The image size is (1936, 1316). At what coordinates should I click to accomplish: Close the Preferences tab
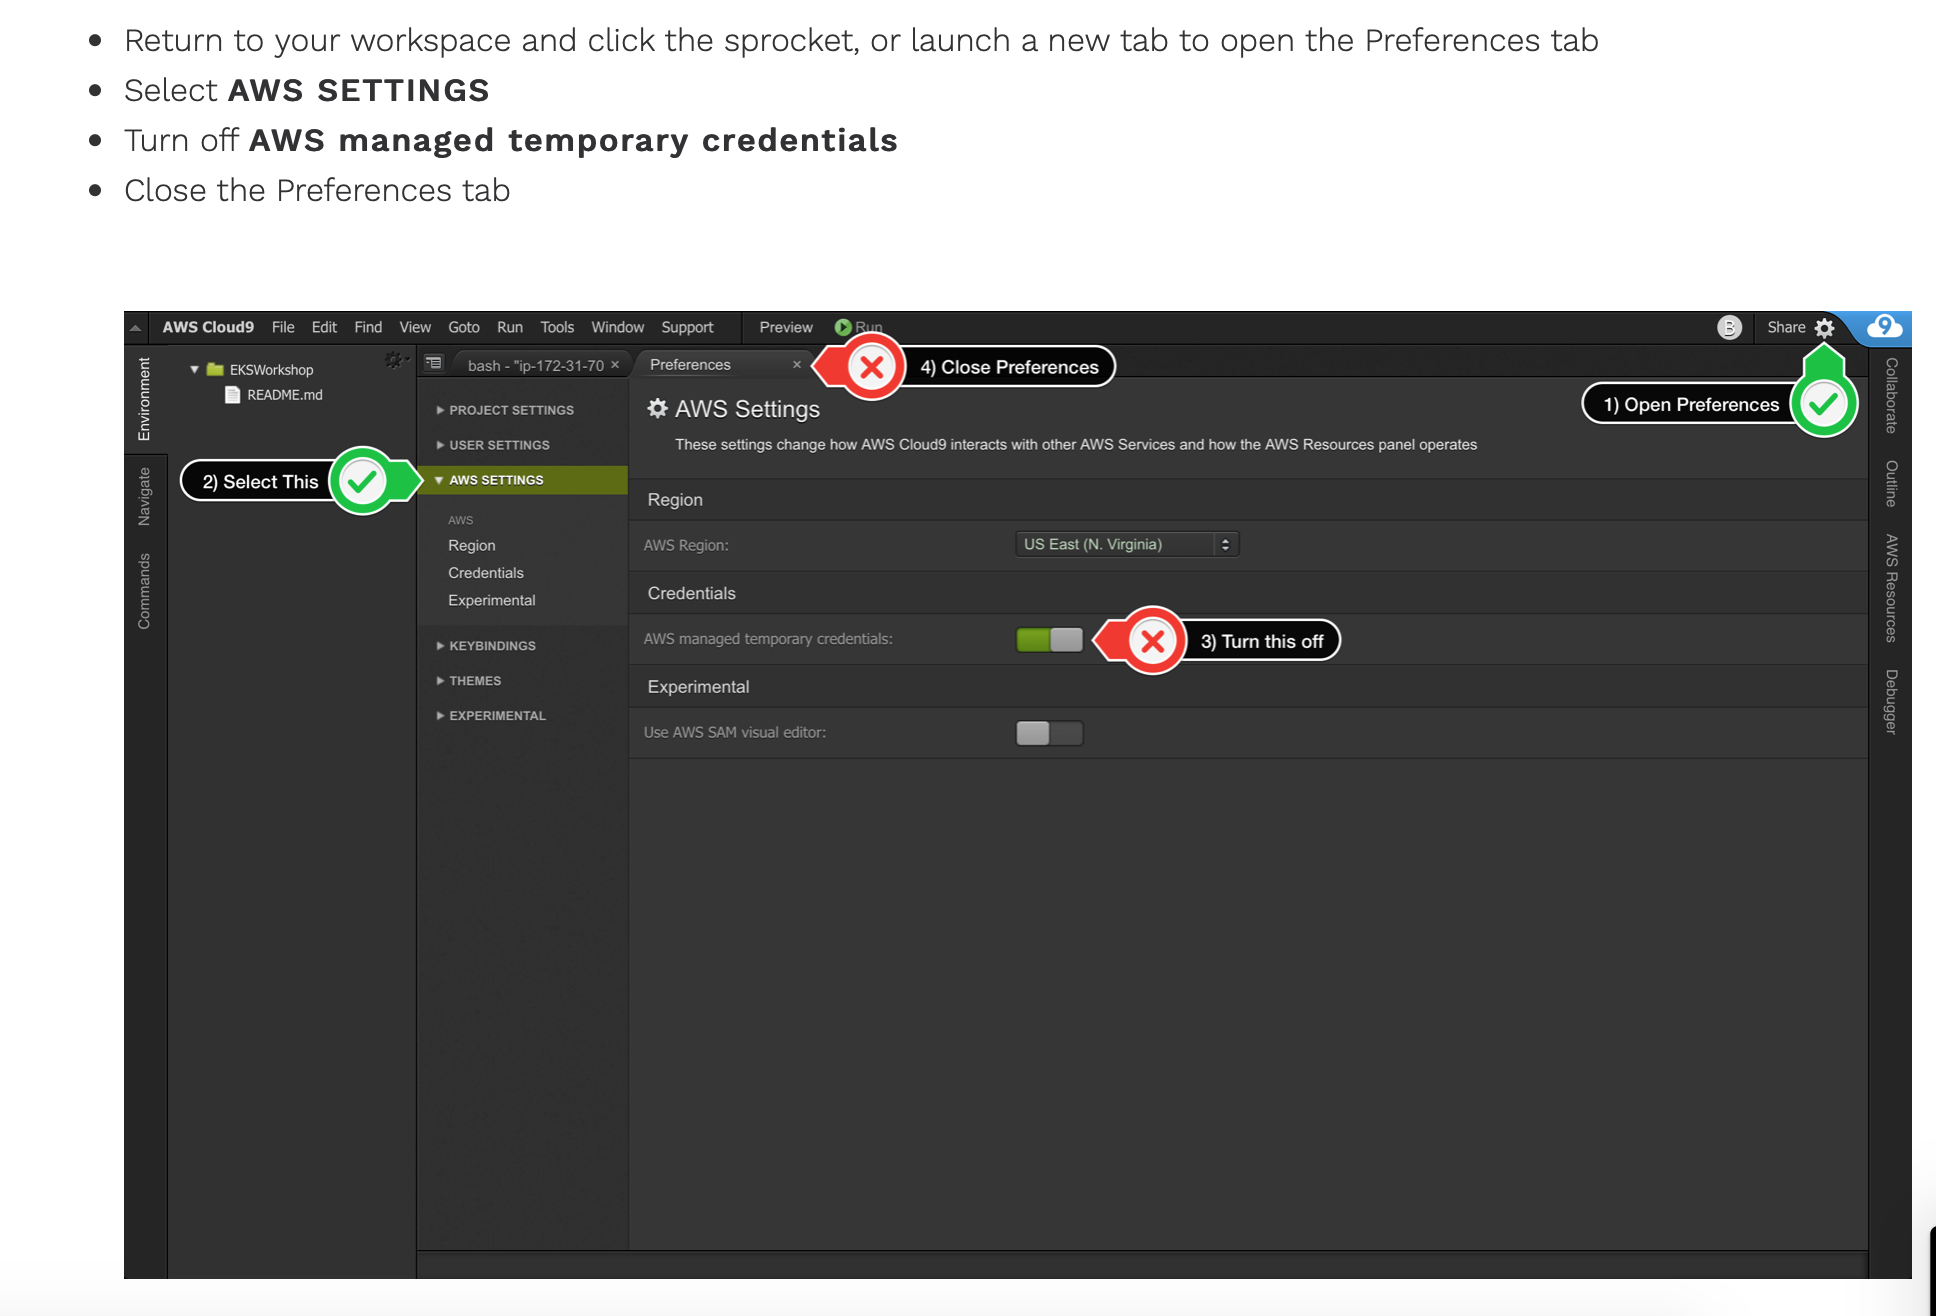click(x=797, y=365)
